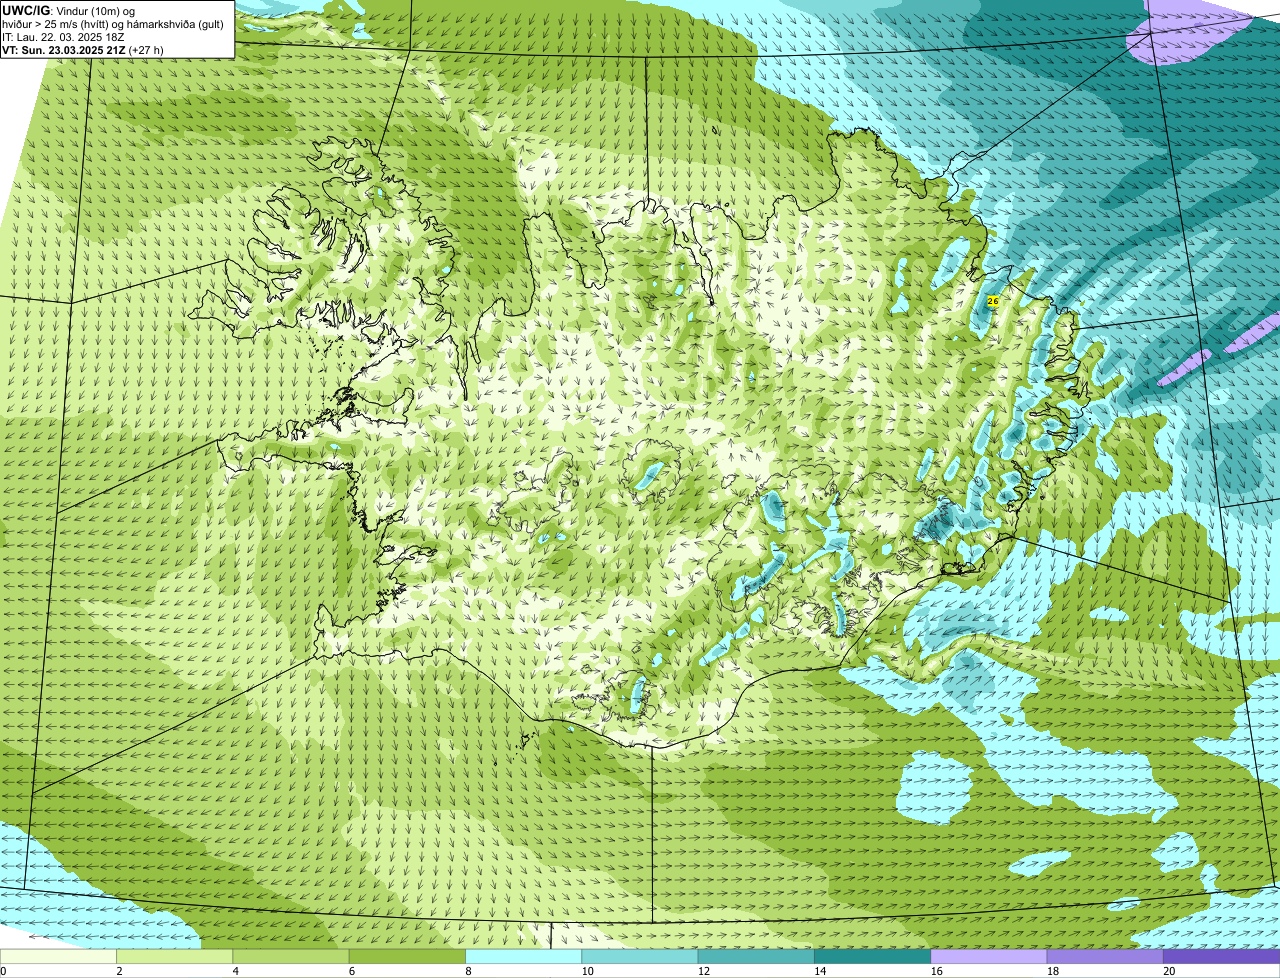Click the '12' scale label under color bar
The width and height of the screenshot is (1280, 978).
(x=703, y=971)
